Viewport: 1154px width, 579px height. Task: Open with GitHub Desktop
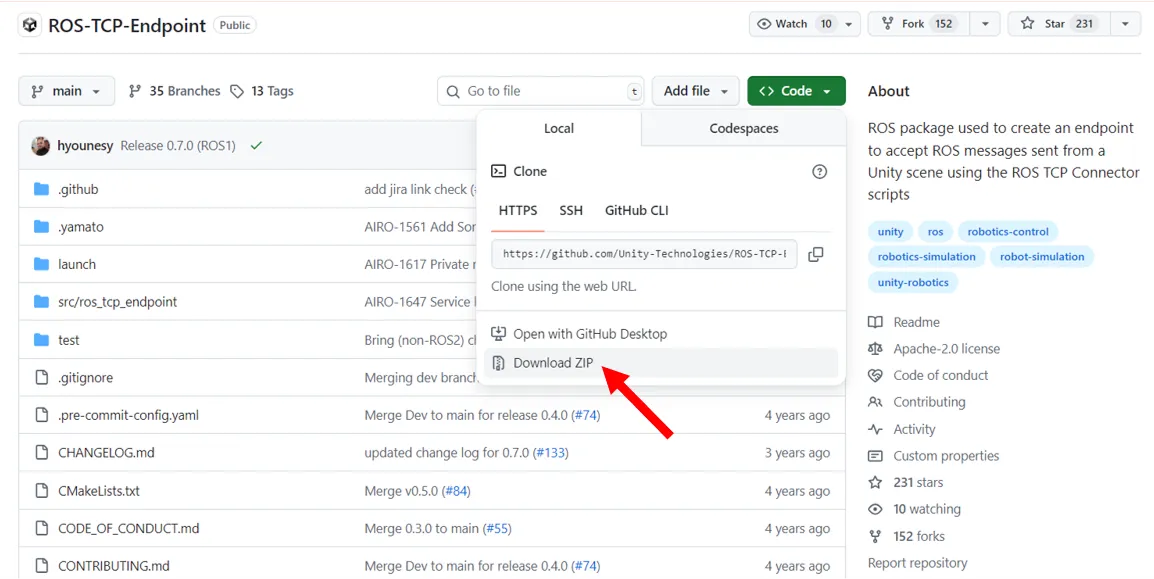tap(589, 334)
